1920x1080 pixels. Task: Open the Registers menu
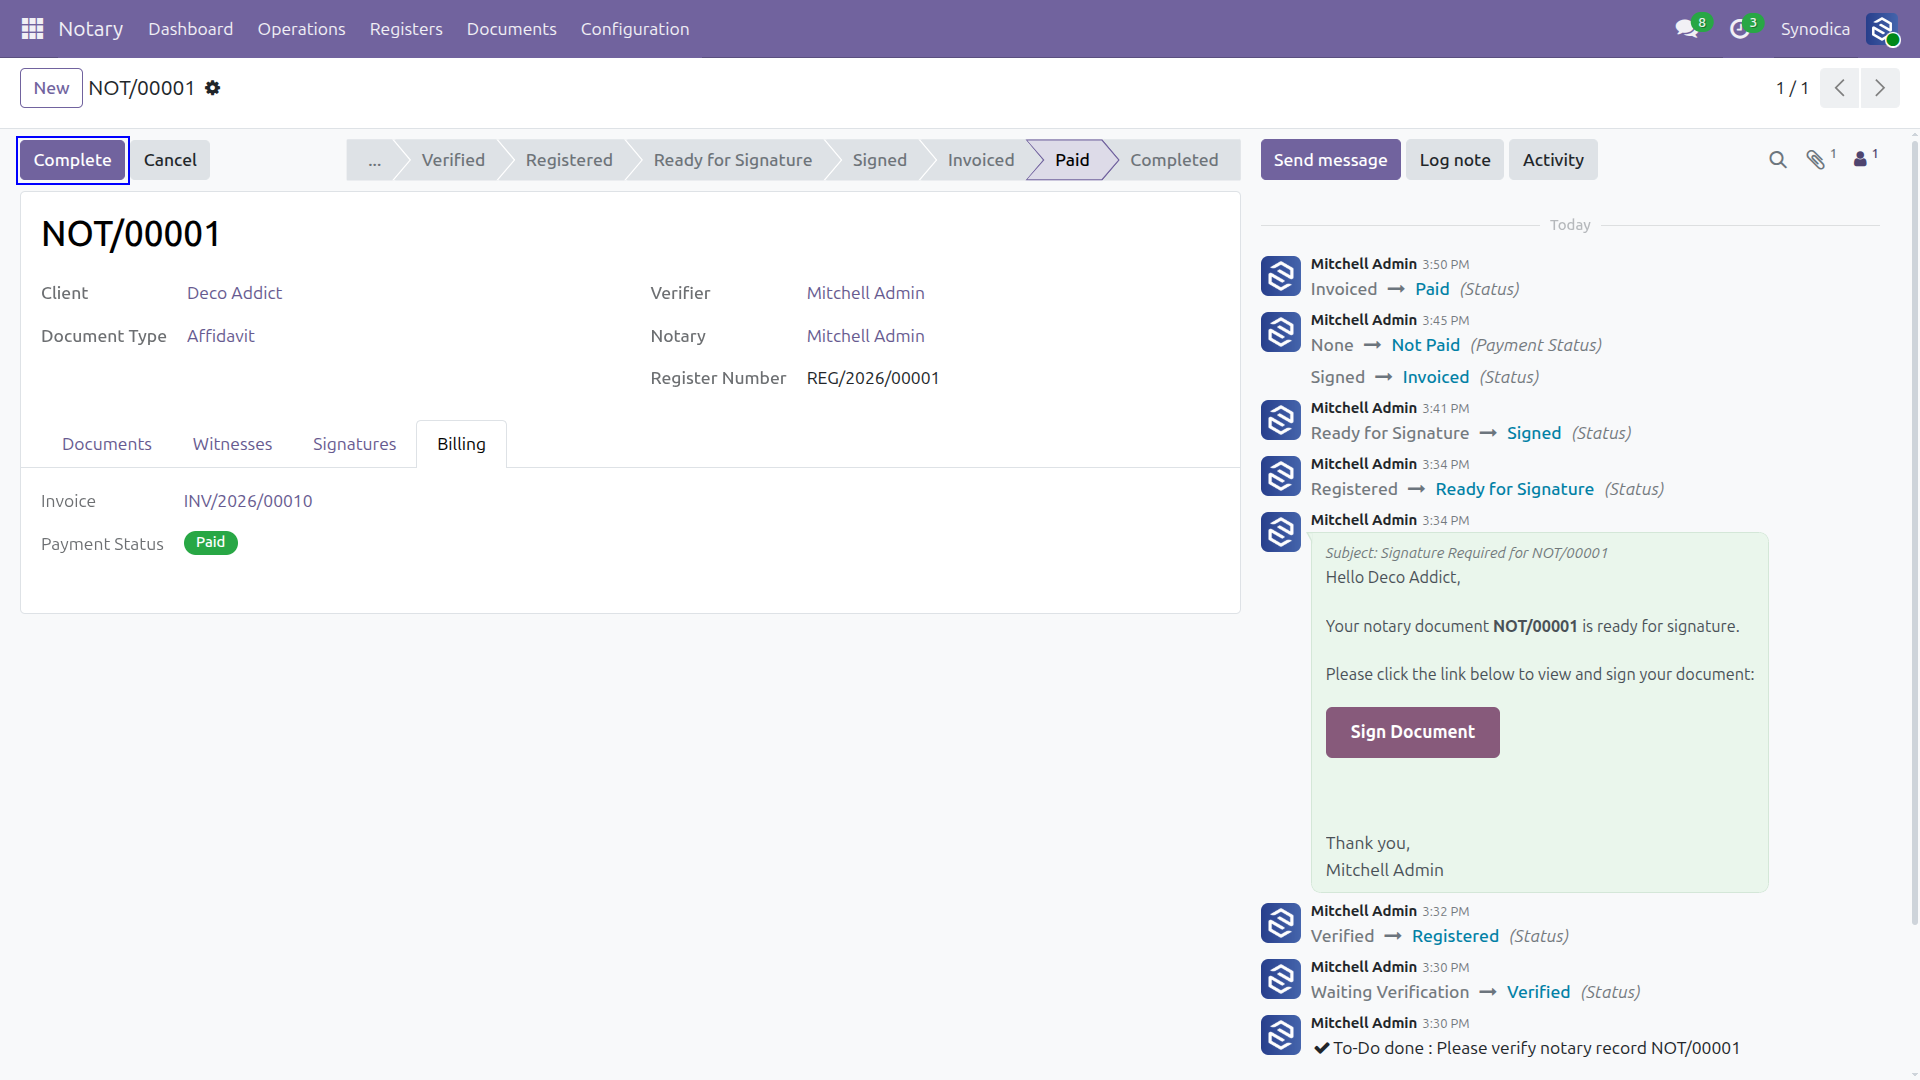406,29
